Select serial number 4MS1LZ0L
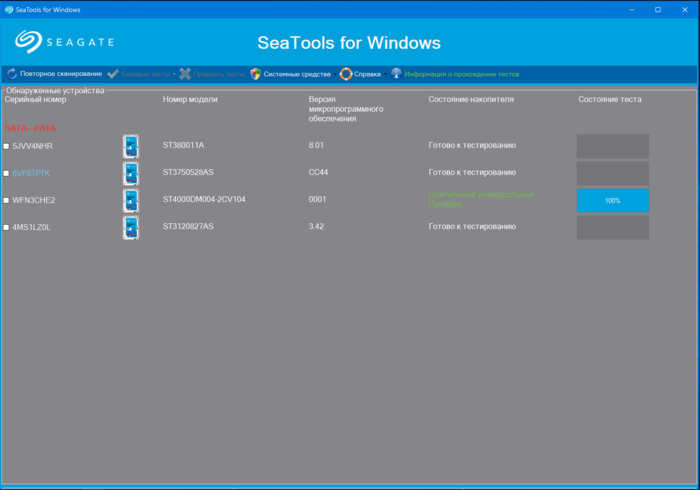Screen dimensions: 700x490 point(31,227)
